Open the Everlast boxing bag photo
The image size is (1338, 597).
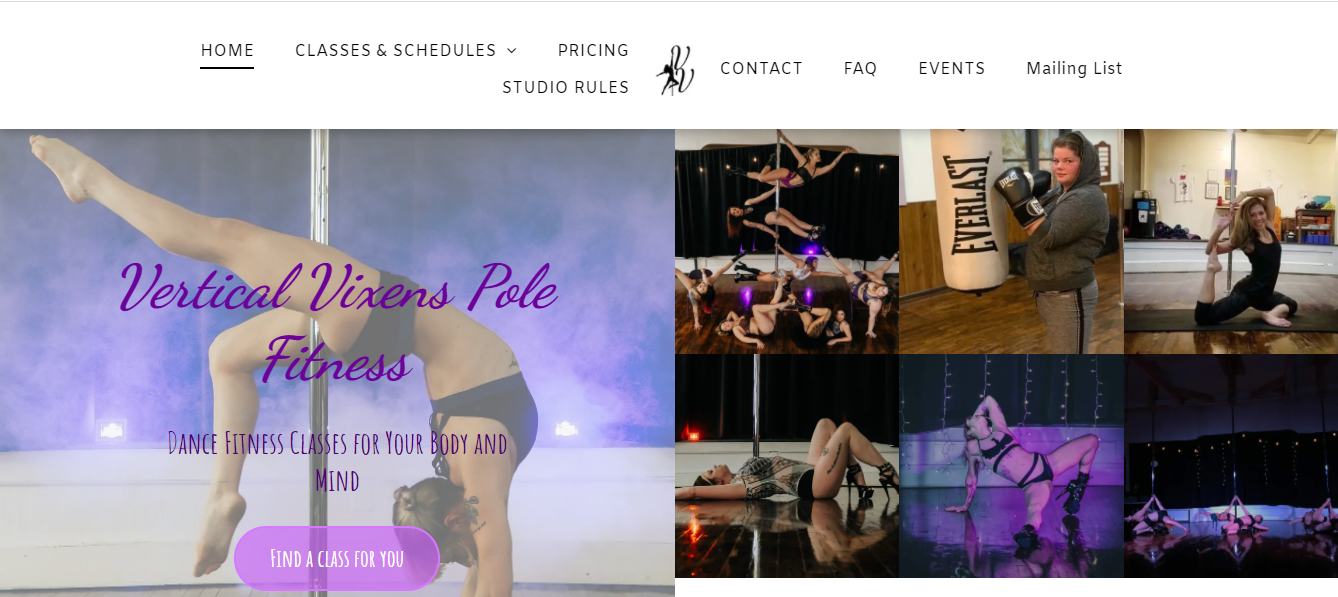point(1011,241)
